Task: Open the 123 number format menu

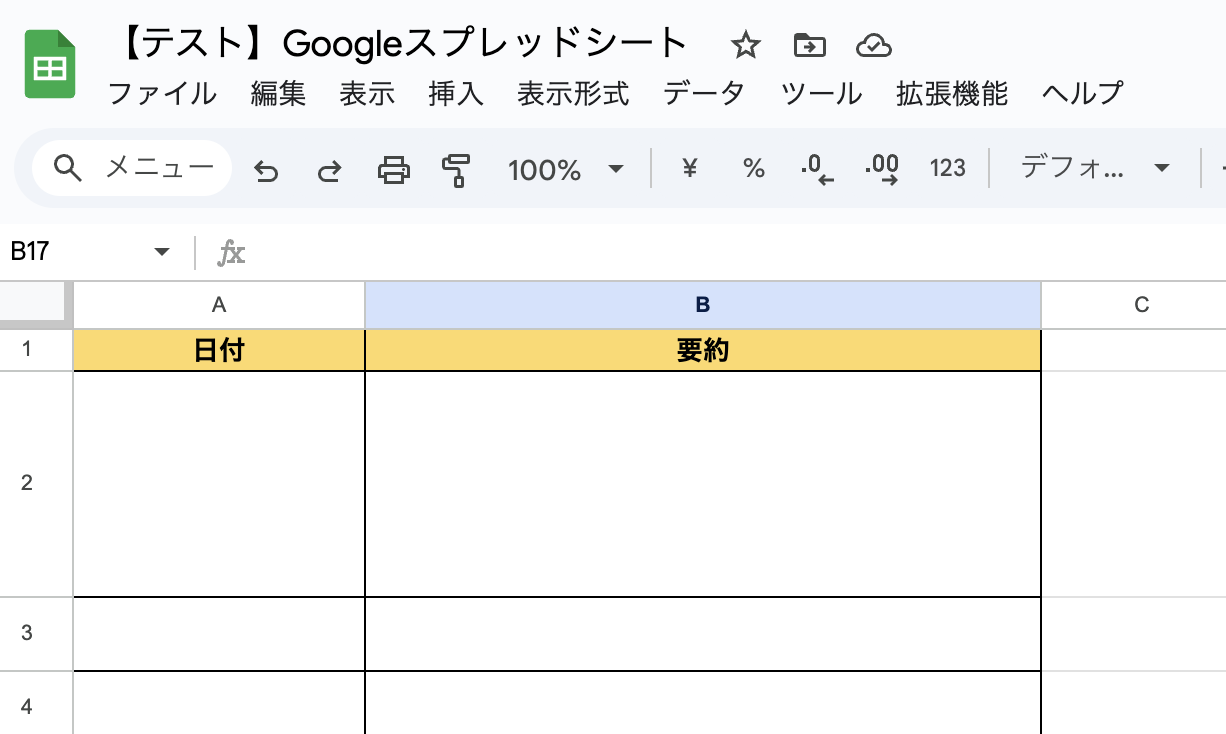Action: pos(947,168)
